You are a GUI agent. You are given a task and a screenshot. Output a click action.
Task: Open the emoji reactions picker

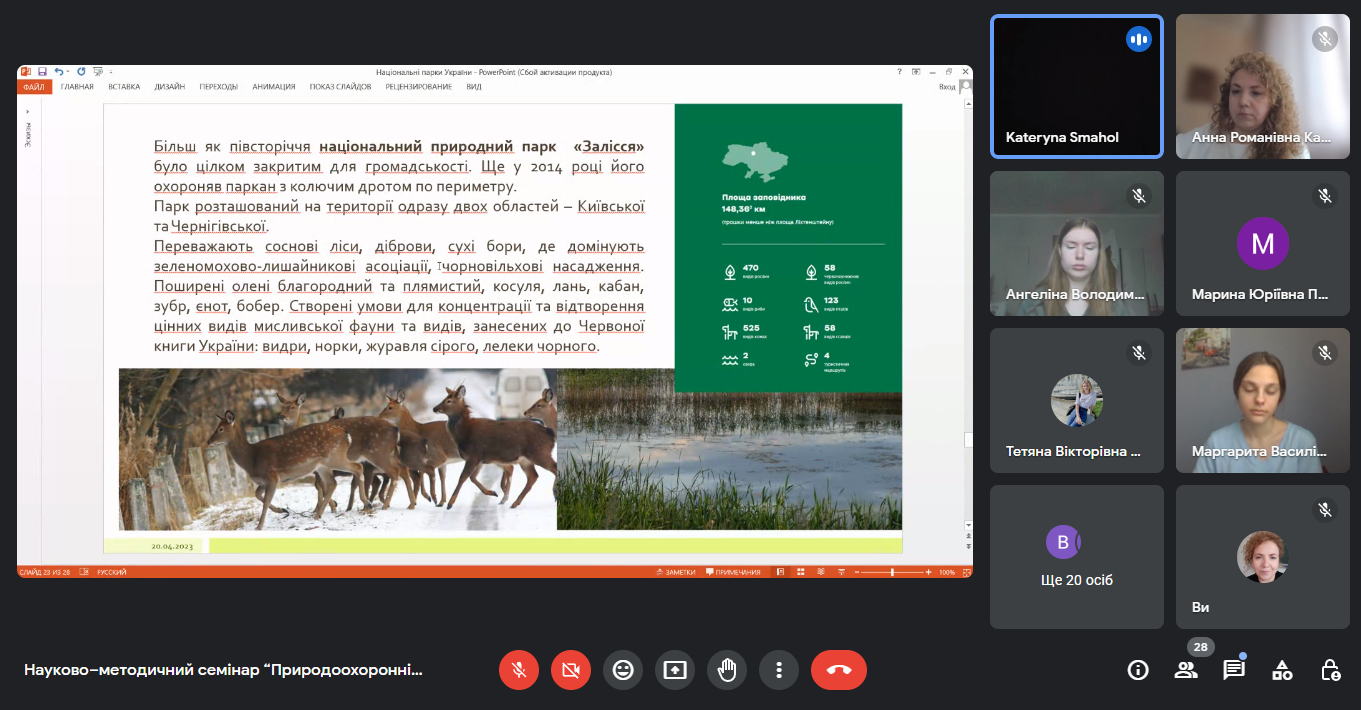pyautogui.click(x=623, y=670)
